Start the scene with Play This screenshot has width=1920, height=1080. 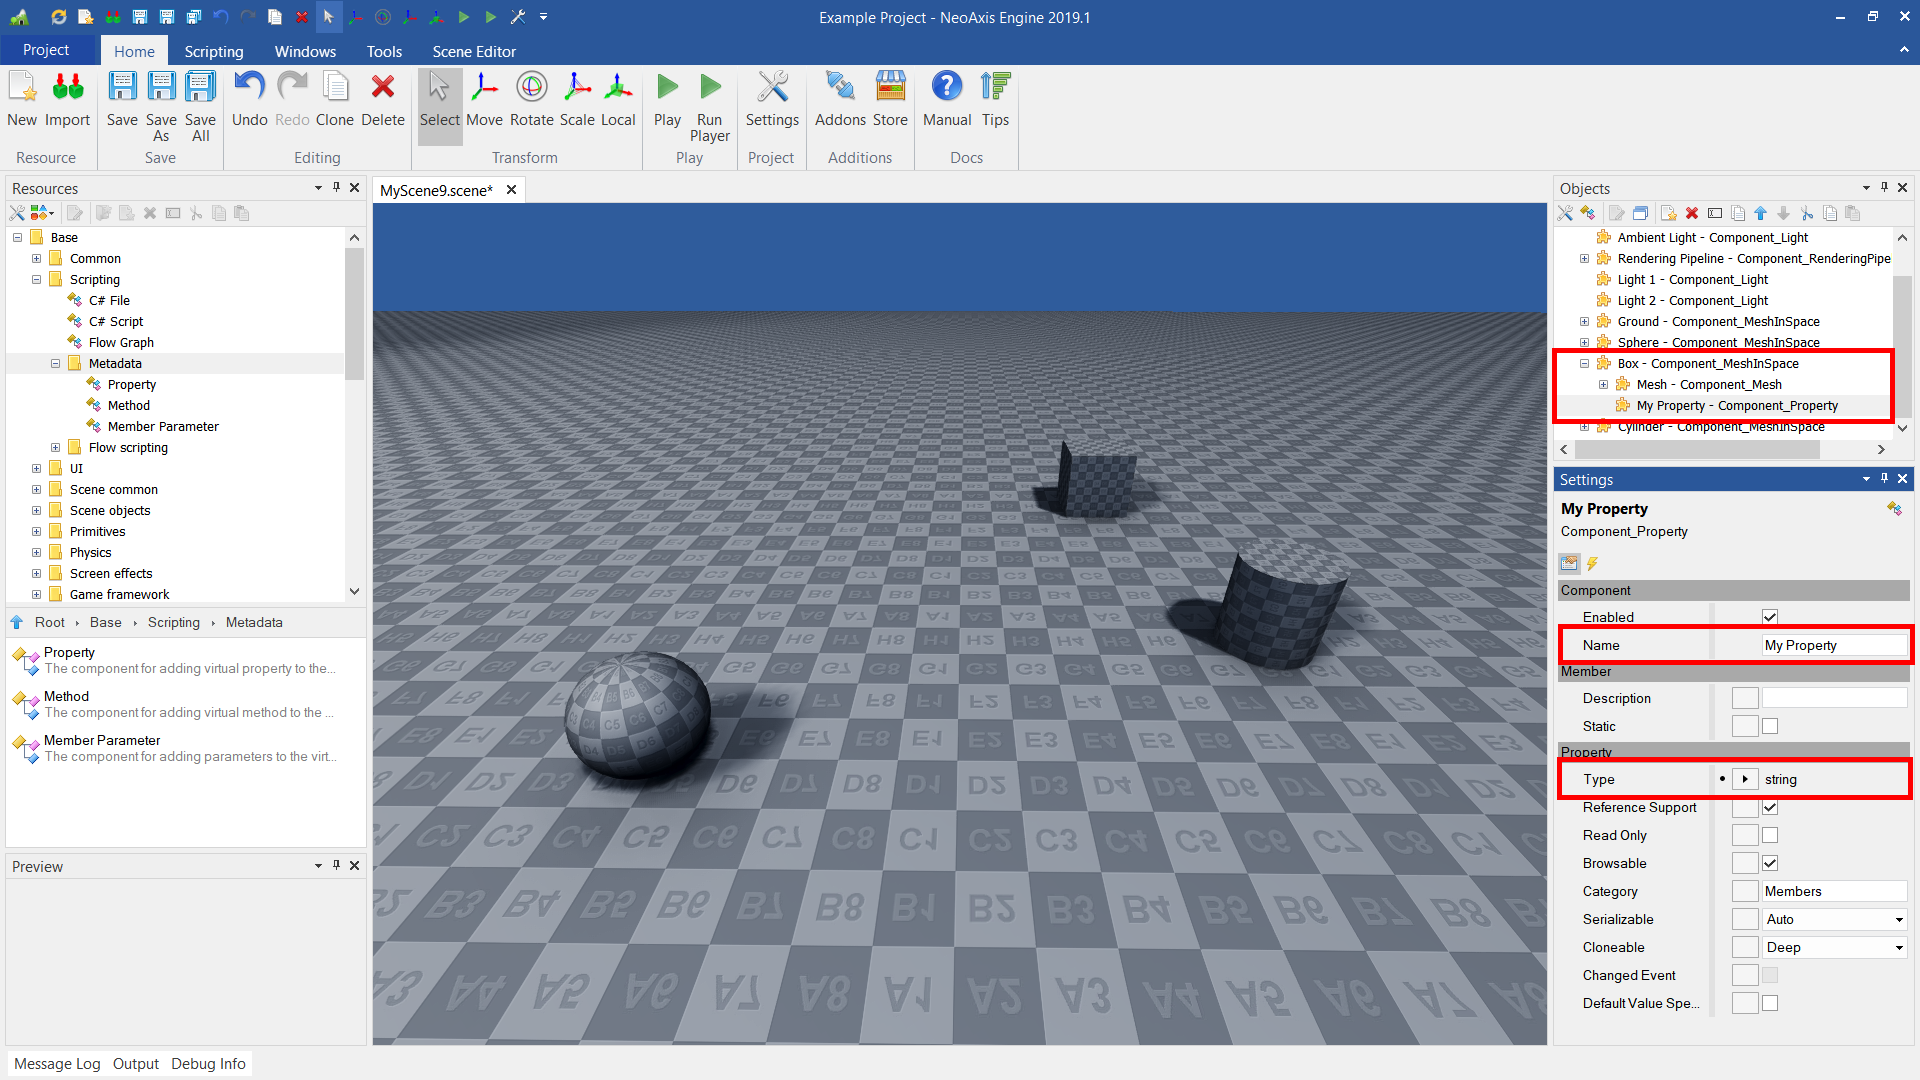[x=667, y=99]
